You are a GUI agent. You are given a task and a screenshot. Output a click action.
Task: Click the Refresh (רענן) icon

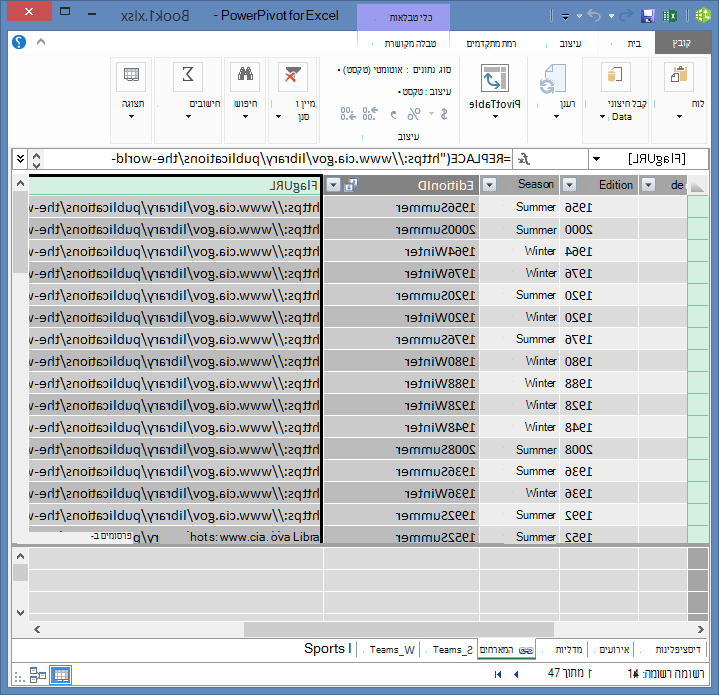tap(553, 79)
